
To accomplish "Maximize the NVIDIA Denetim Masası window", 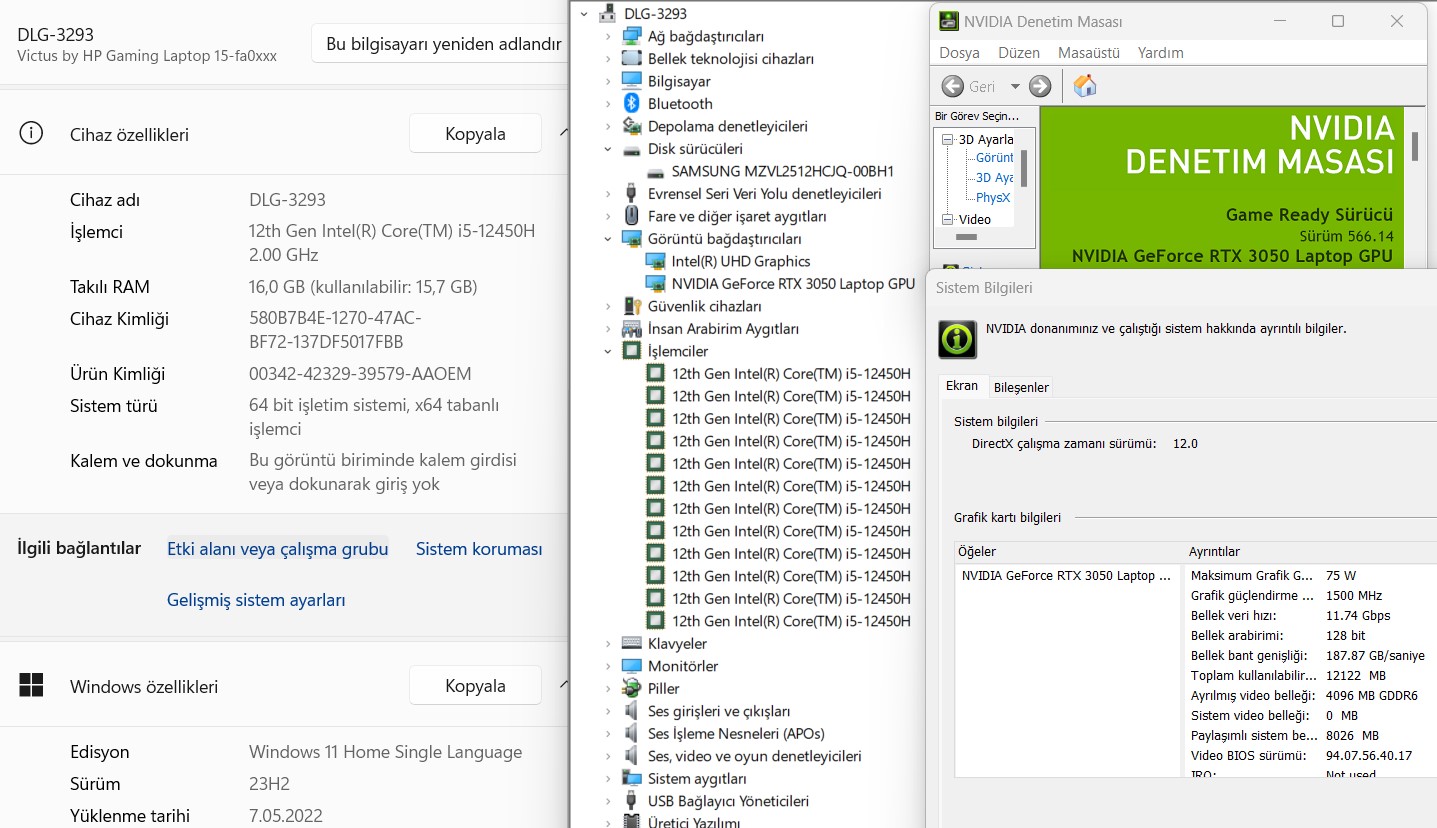I will click(x=1338, y=21).
